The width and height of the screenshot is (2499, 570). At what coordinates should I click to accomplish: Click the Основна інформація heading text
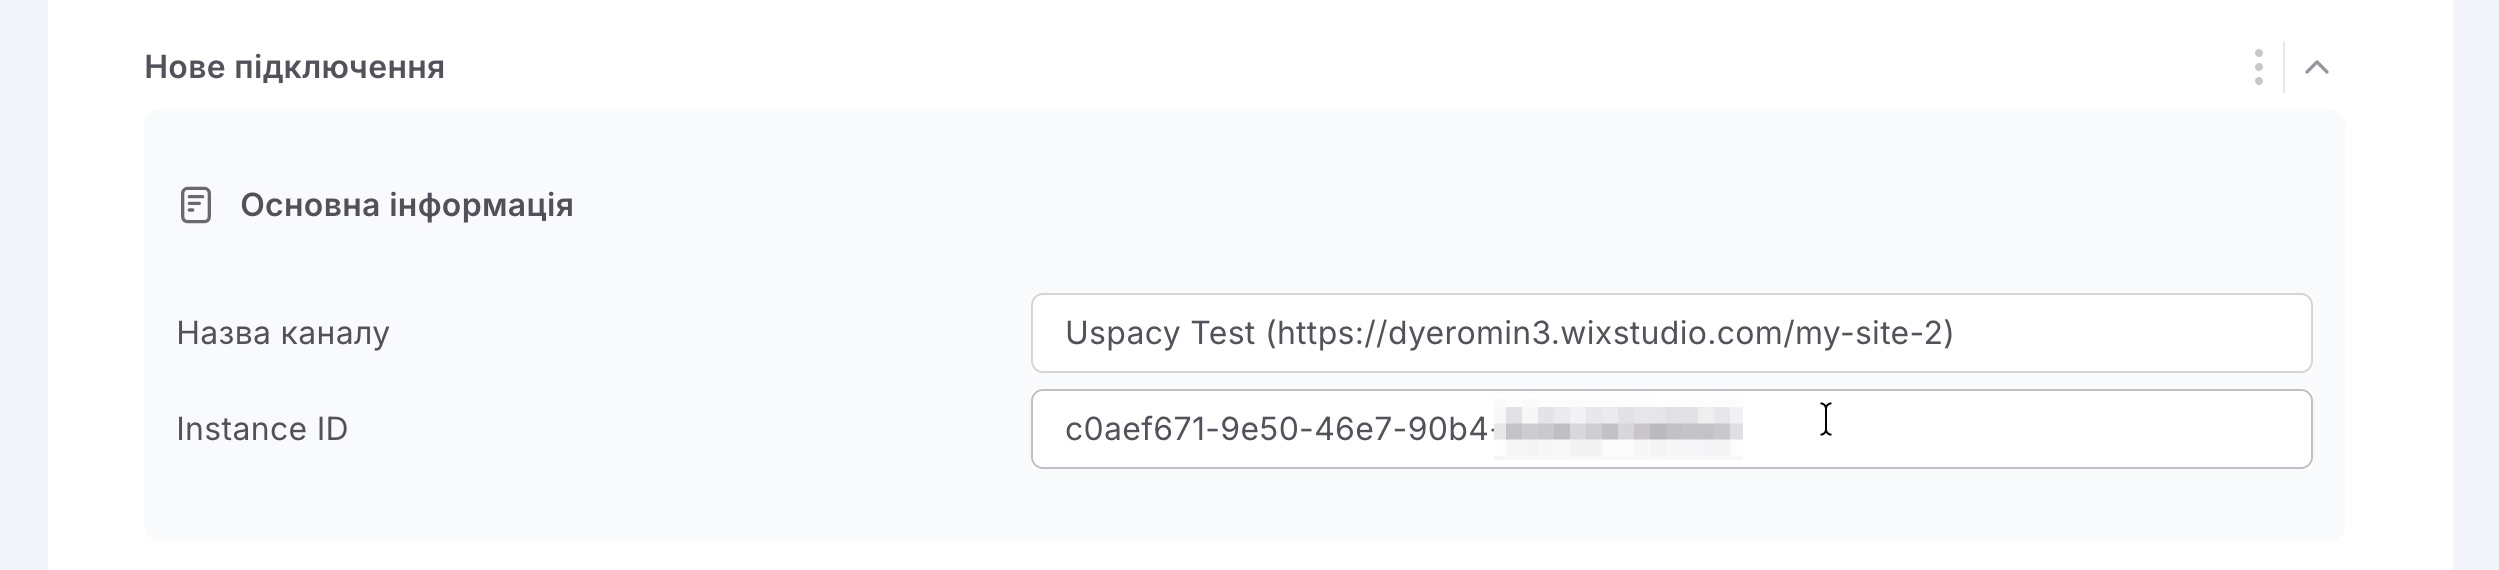tap(407, 205)
